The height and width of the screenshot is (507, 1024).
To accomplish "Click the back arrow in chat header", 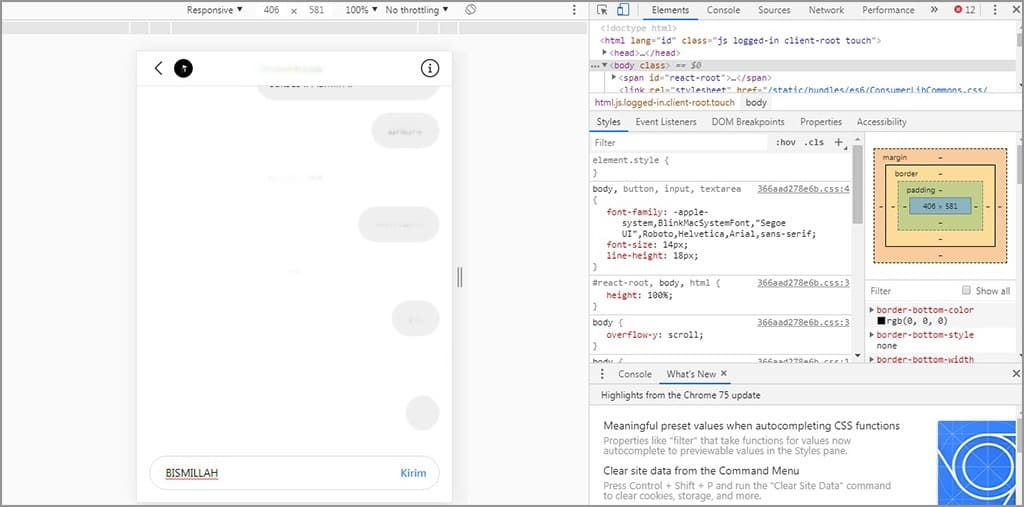I will [158, 68].
